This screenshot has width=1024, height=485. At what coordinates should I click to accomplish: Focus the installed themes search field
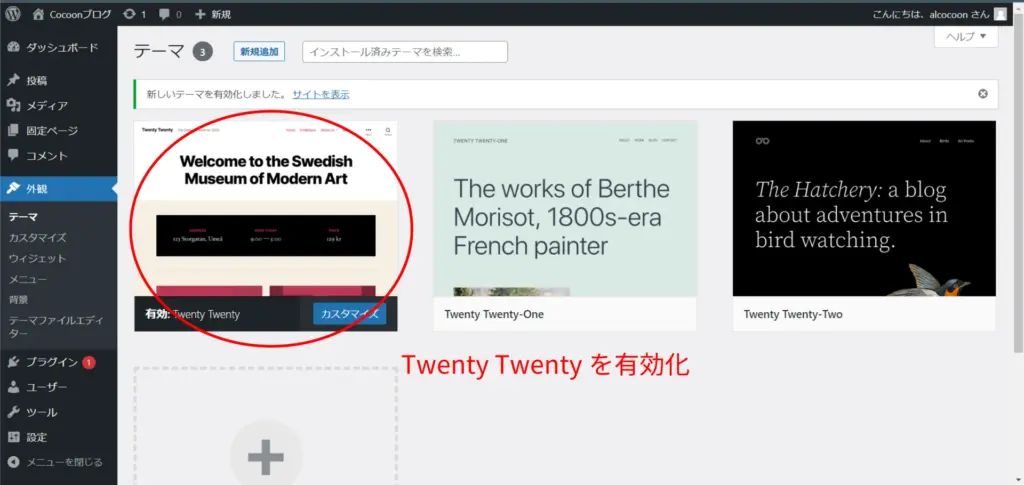point(405,52)
